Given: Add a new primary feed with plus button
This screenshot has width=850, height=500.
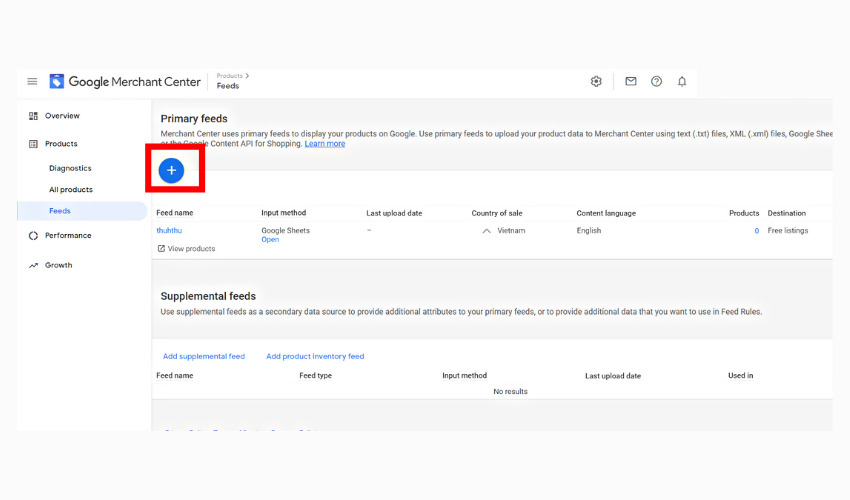Looking at the screenshot, I should point(171,170).
